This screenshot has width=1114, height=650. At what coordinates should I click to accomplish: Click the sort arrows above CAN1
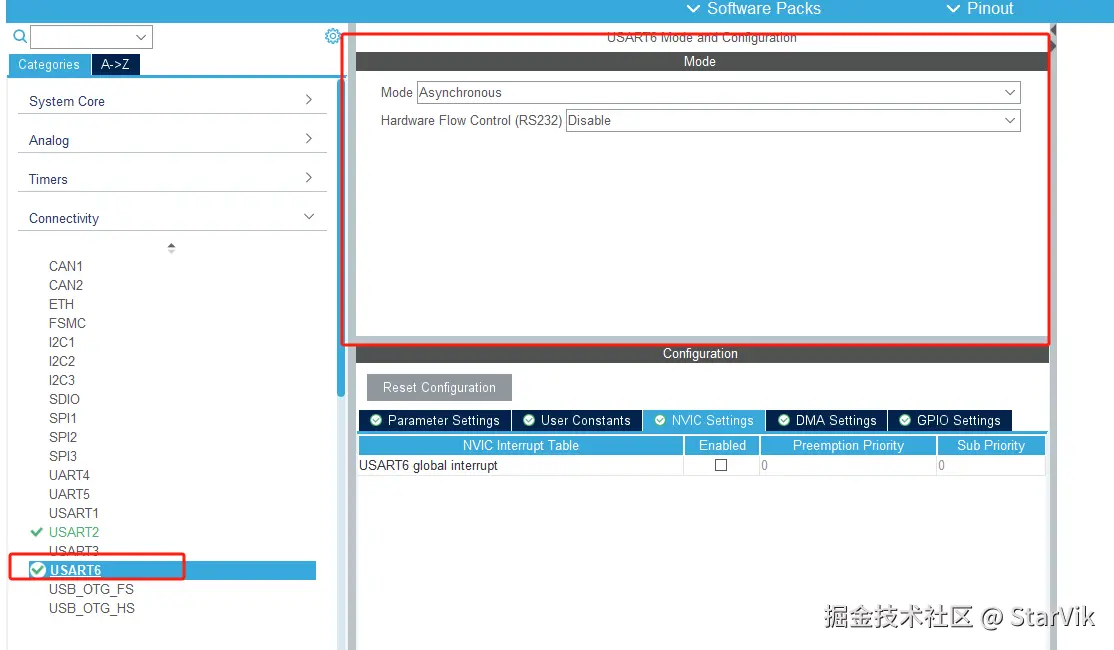(x=171, y=248)
